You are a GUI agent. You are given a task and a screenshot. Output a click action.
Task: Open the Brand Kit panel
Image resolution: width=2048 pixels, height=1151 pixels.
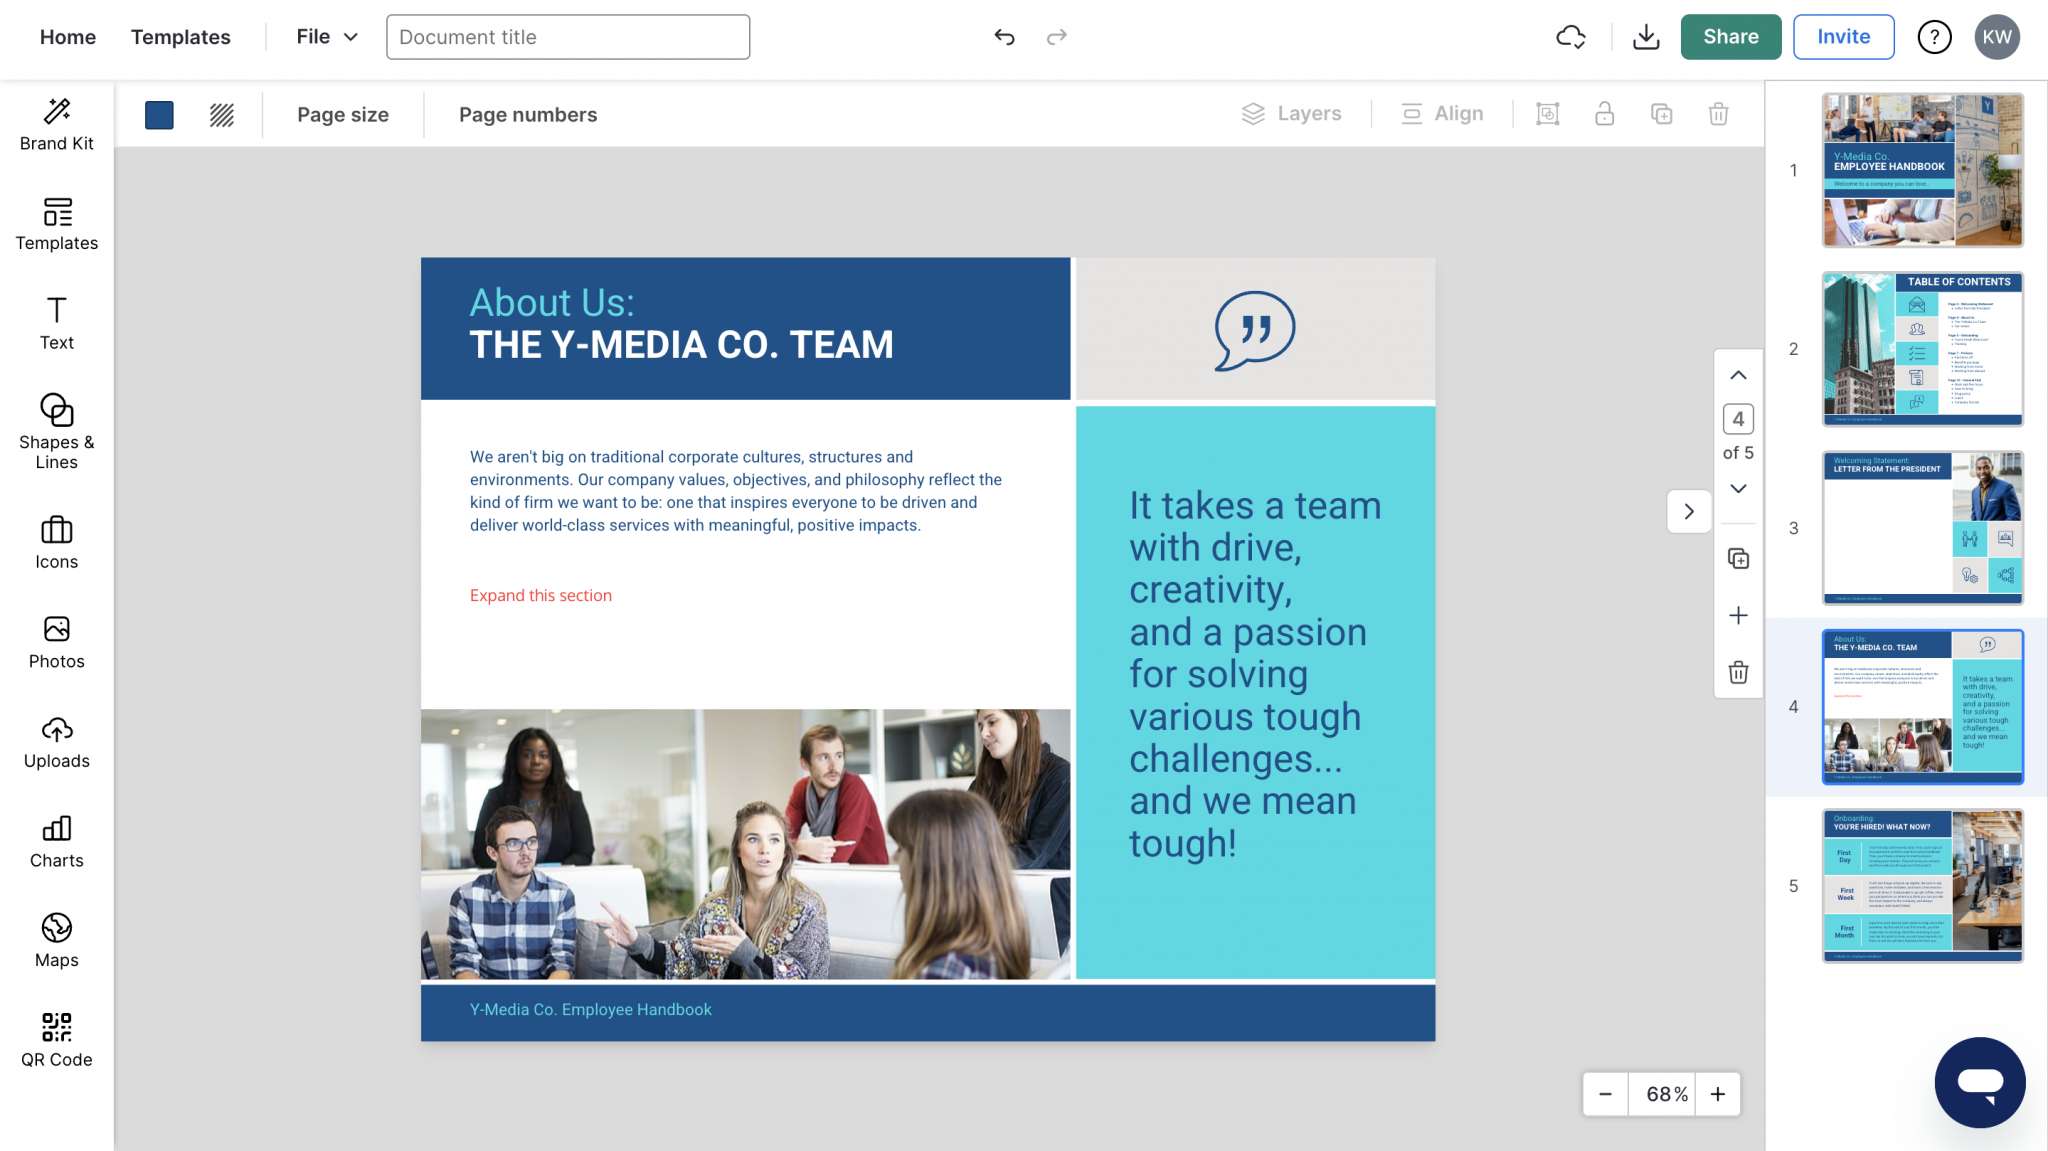tap(56, 122)
